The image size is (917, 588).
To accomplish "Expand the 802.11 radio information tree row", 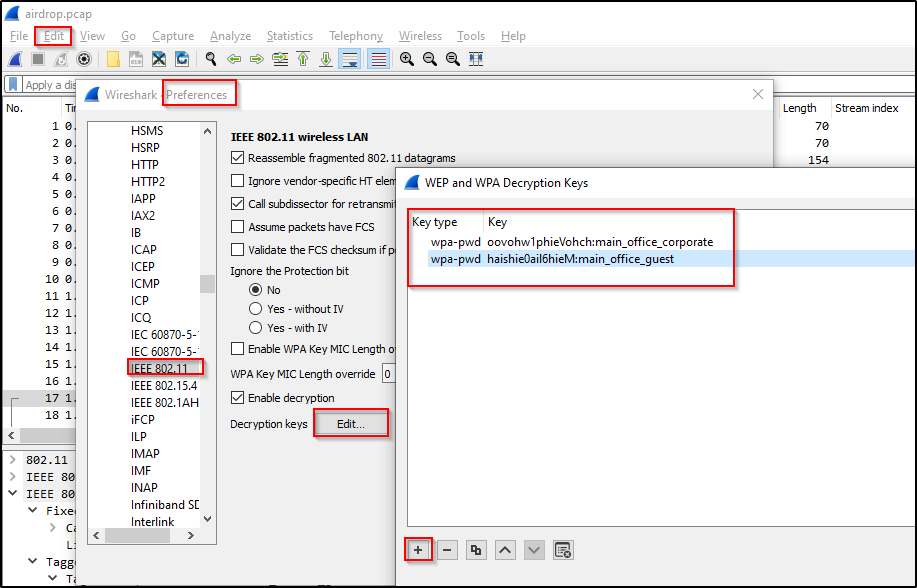I will pyautogui.click(x=13, y=460).
